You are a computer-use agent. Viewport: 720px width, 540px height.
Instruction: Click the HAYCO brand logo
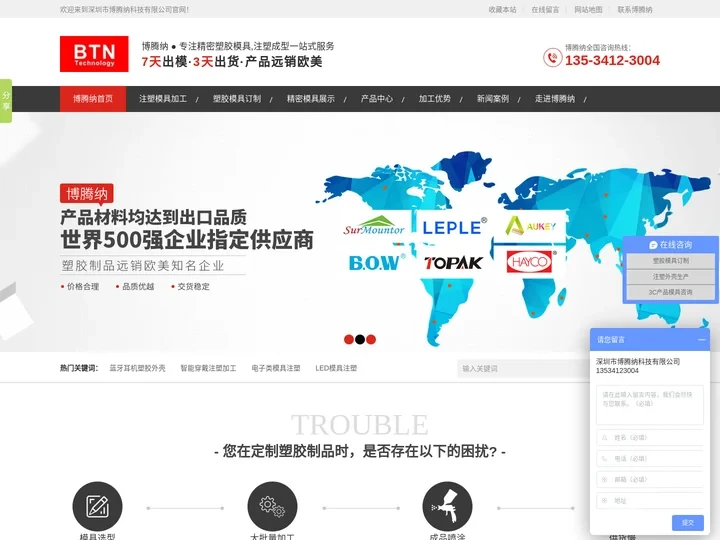530,262
